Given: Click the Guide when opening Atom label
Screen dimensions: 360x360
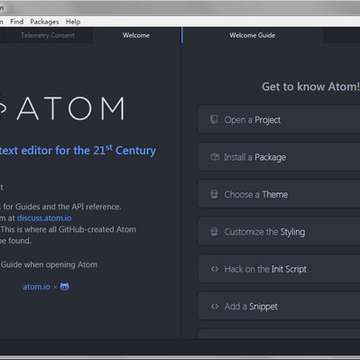Looking at the screenshot, I should coord(49,265).
